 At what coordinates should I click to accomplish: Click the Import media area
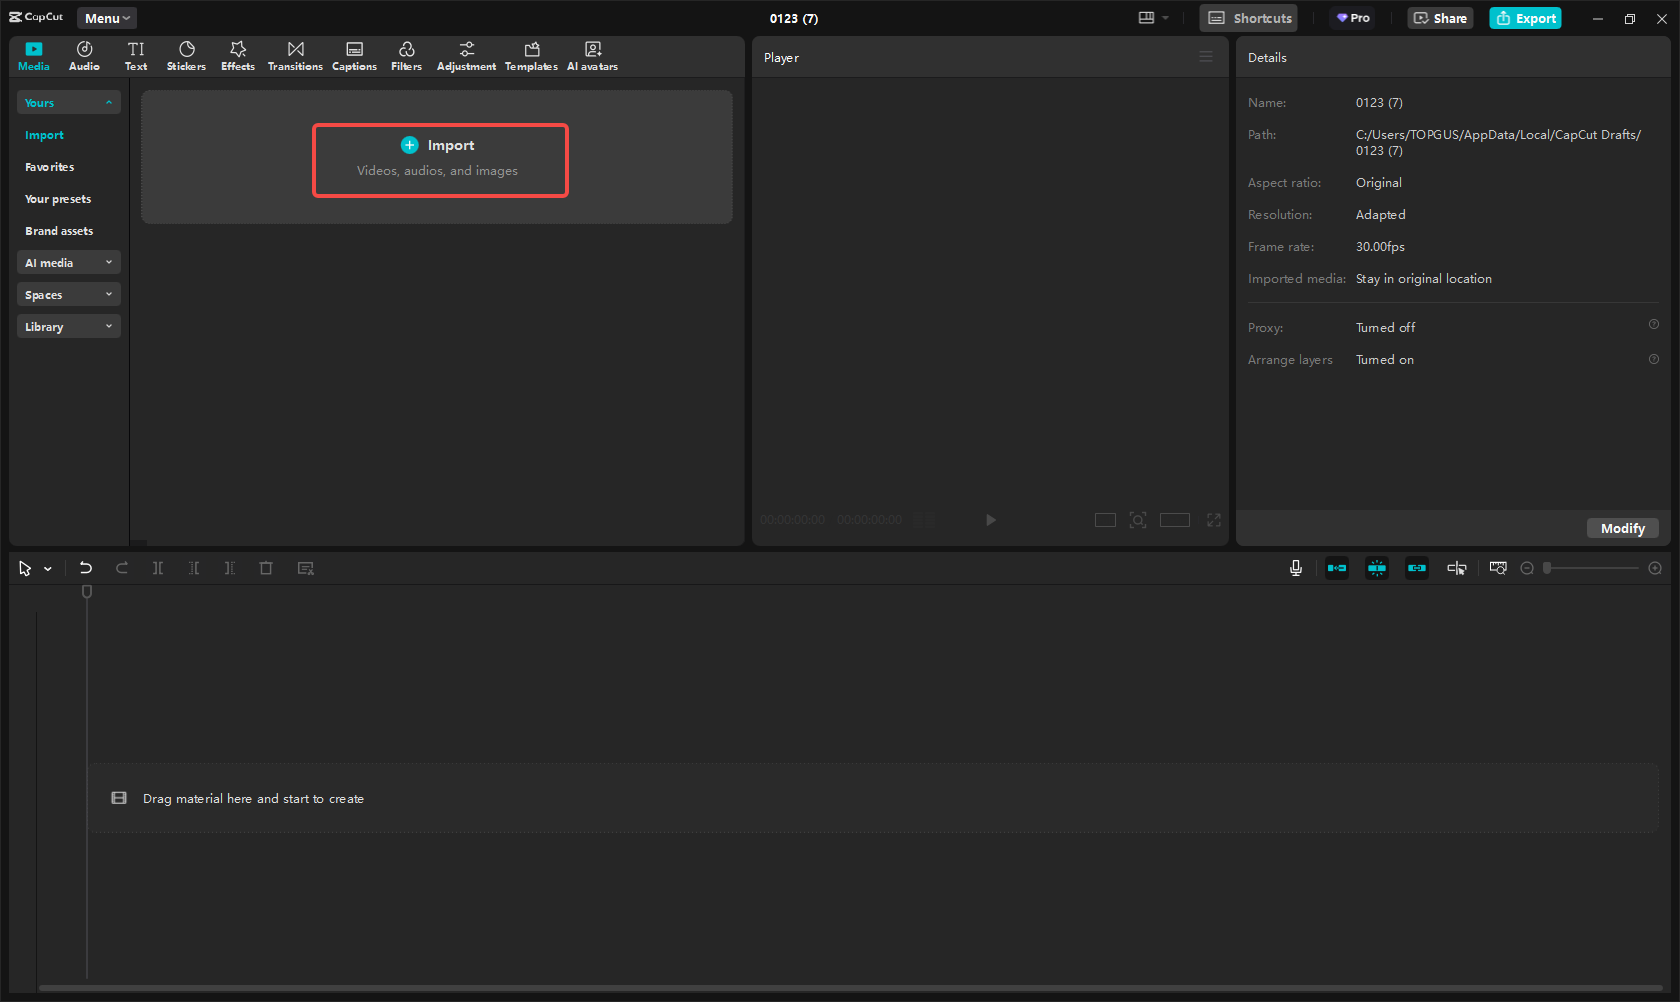(x=440, y=160)
